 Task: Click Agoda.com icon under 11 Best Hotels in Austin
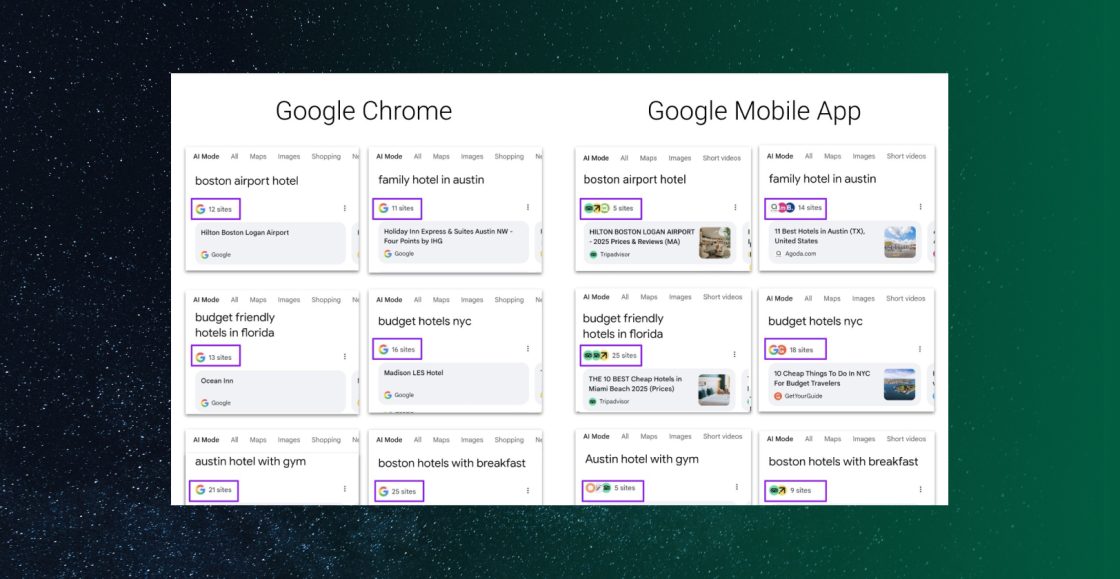tap(778, 253)
